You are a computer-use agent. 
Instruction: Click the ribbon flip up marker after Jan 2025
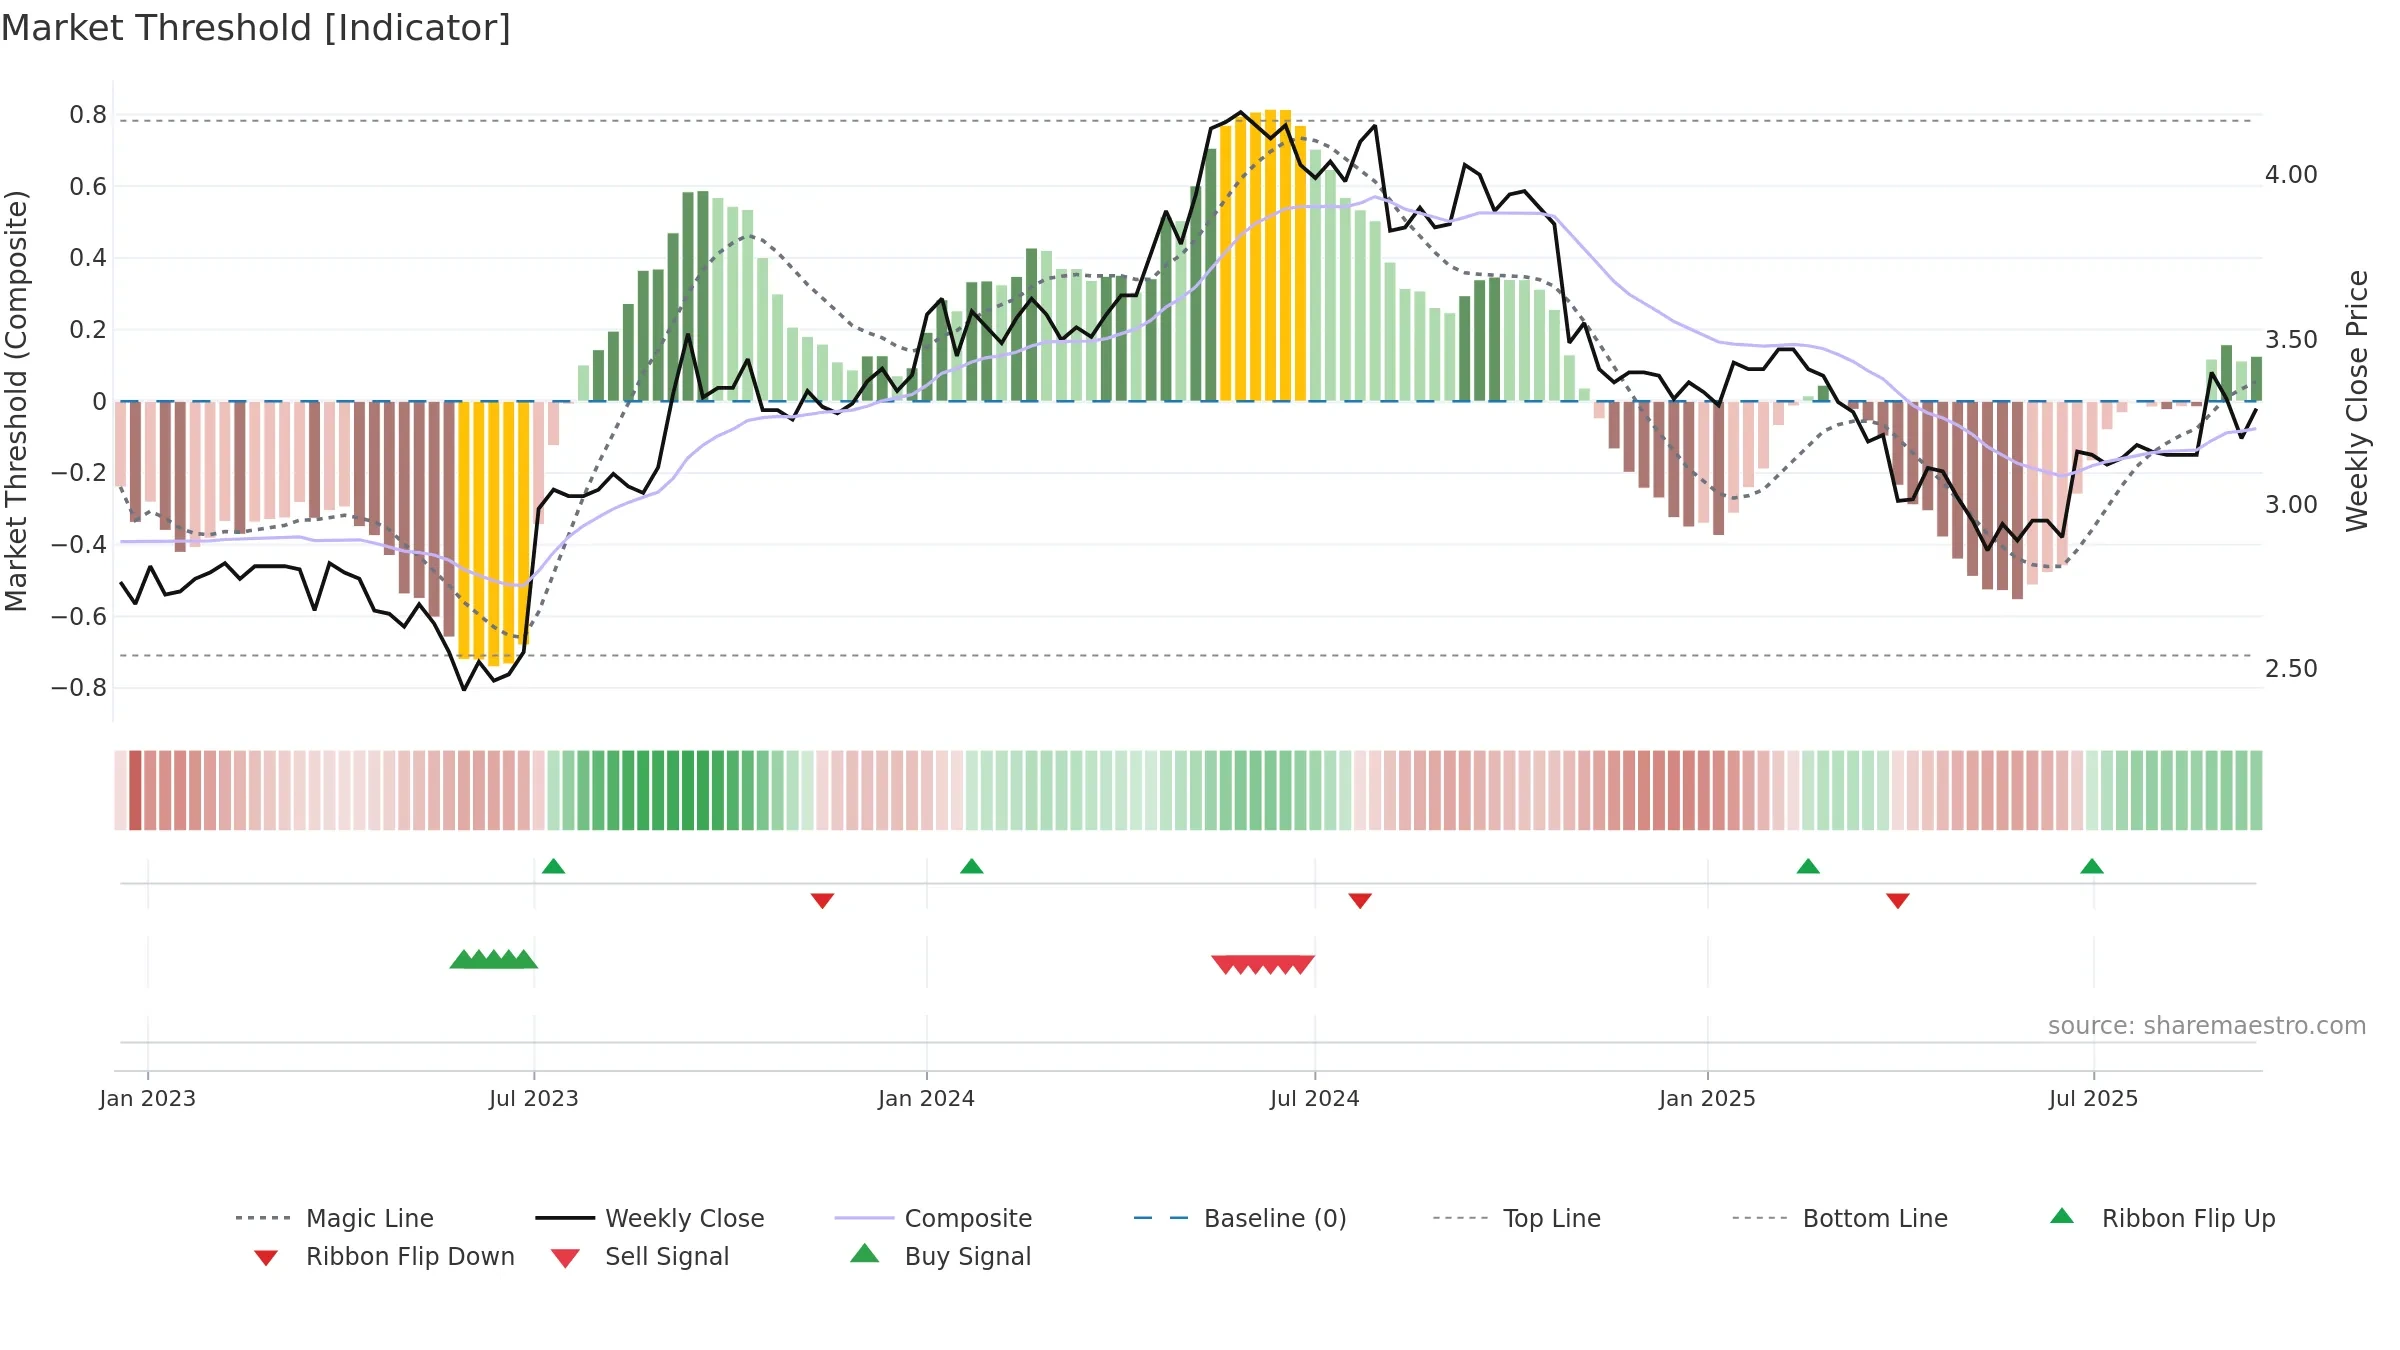(1808, 866)
